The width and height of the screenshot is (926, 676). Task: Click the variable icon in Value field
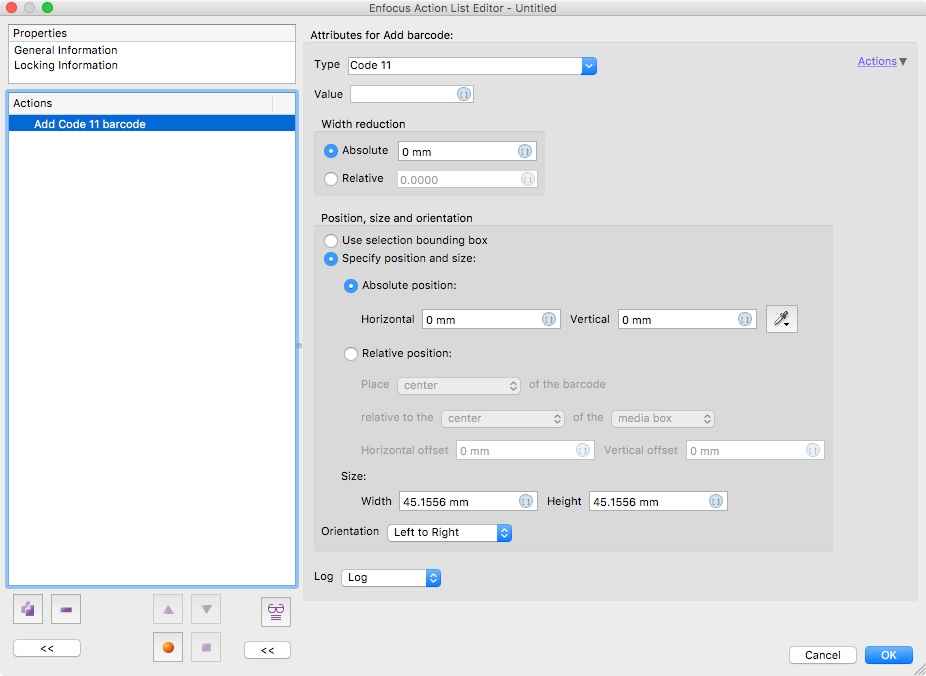464,94
